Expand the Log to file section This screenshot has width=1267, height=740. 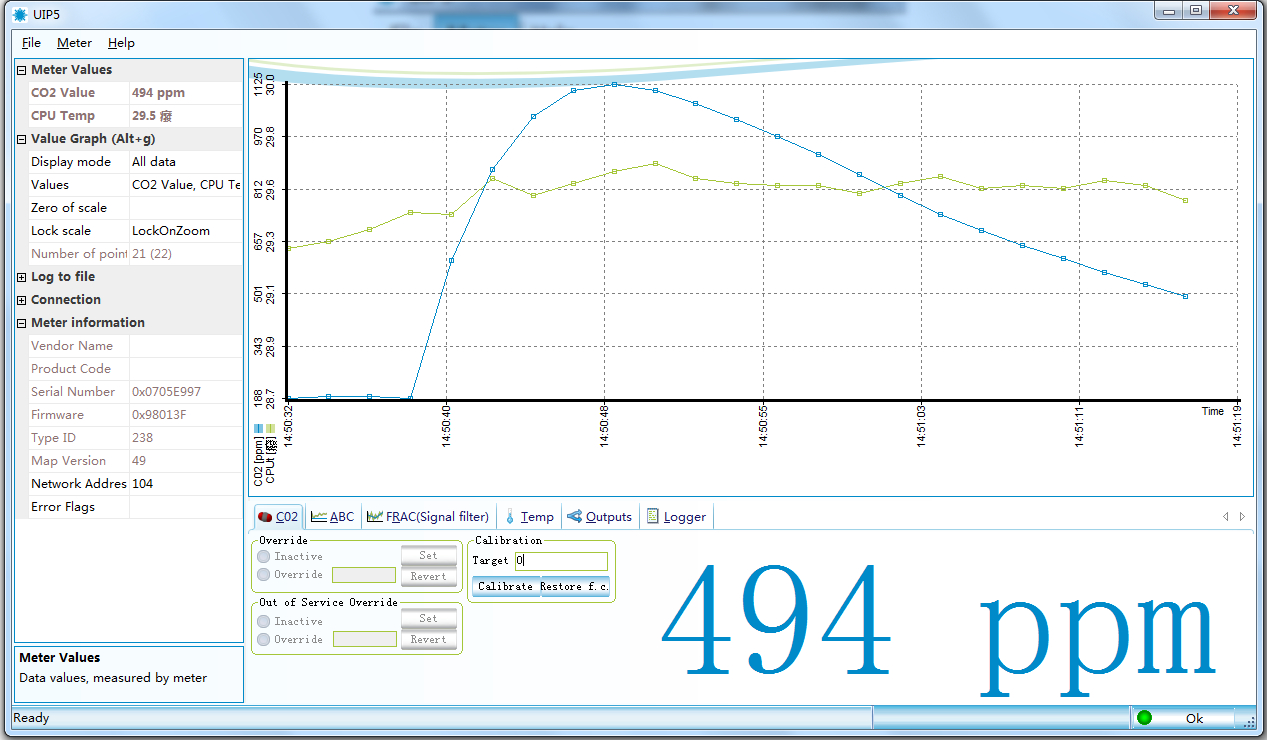22,277
